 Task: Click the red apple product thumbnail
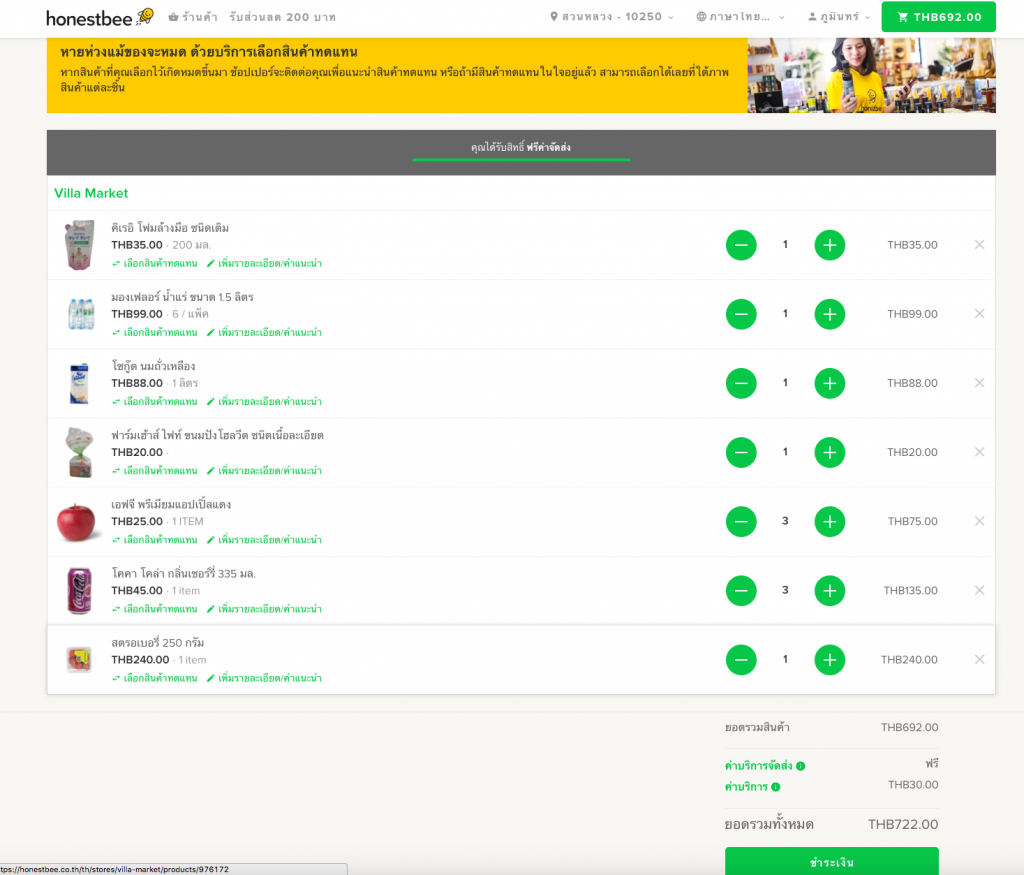79,522
